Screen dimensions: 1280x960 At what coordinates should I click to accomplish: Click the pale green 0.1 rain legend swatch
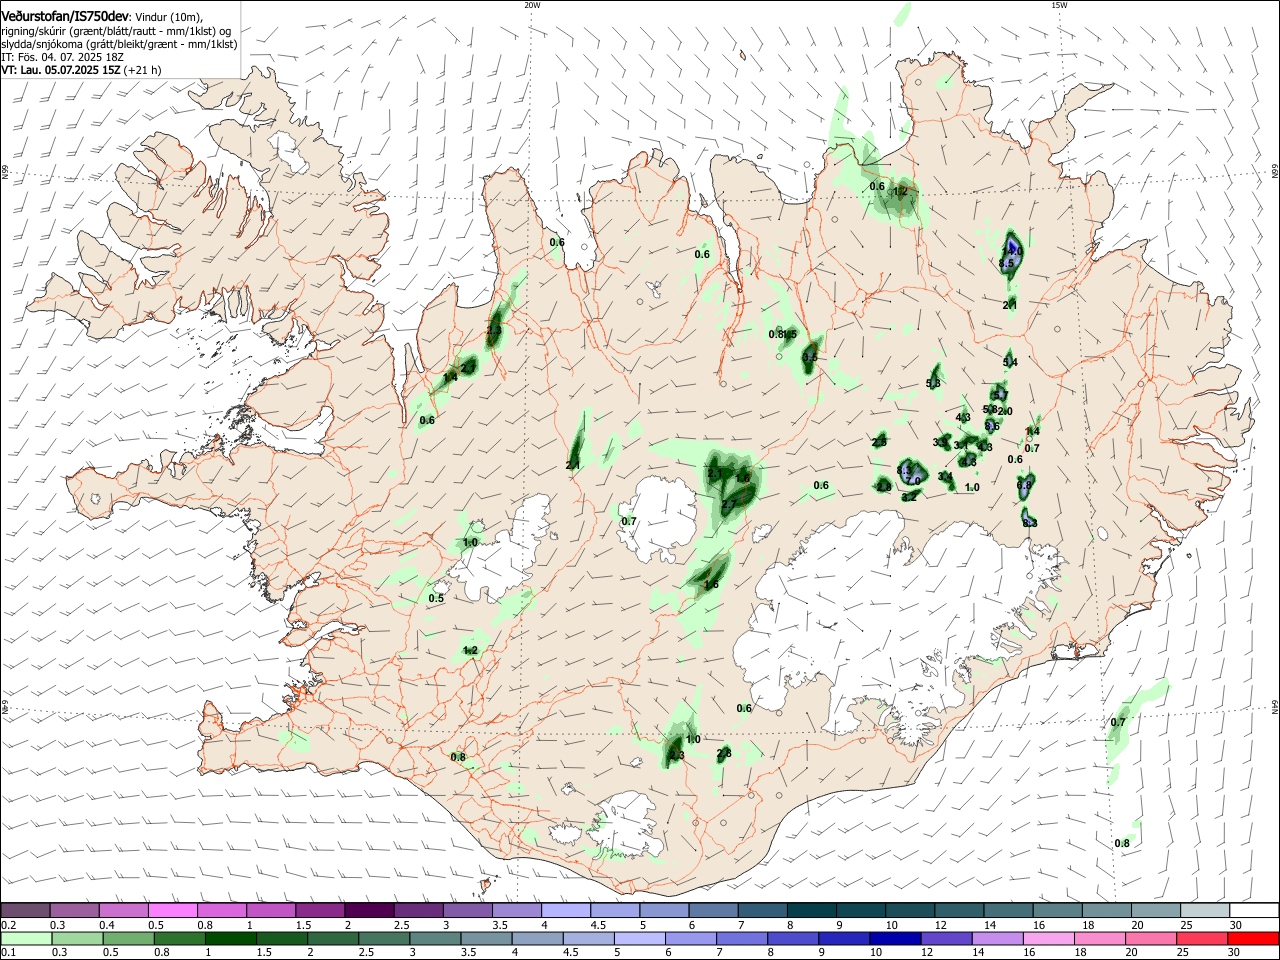(28, 938)
